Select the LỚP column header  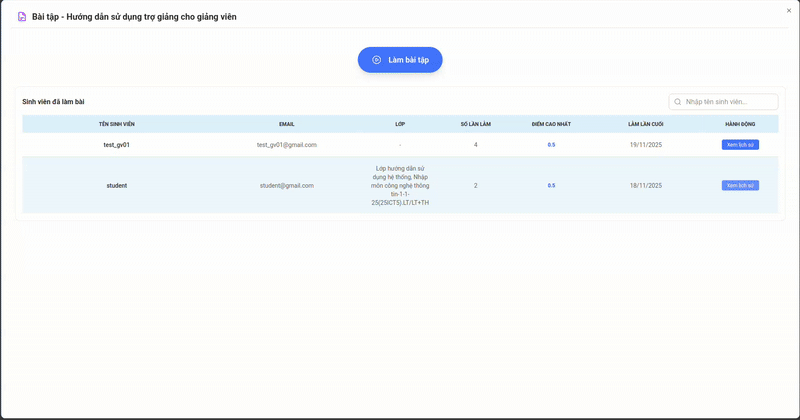pos(400,124)
